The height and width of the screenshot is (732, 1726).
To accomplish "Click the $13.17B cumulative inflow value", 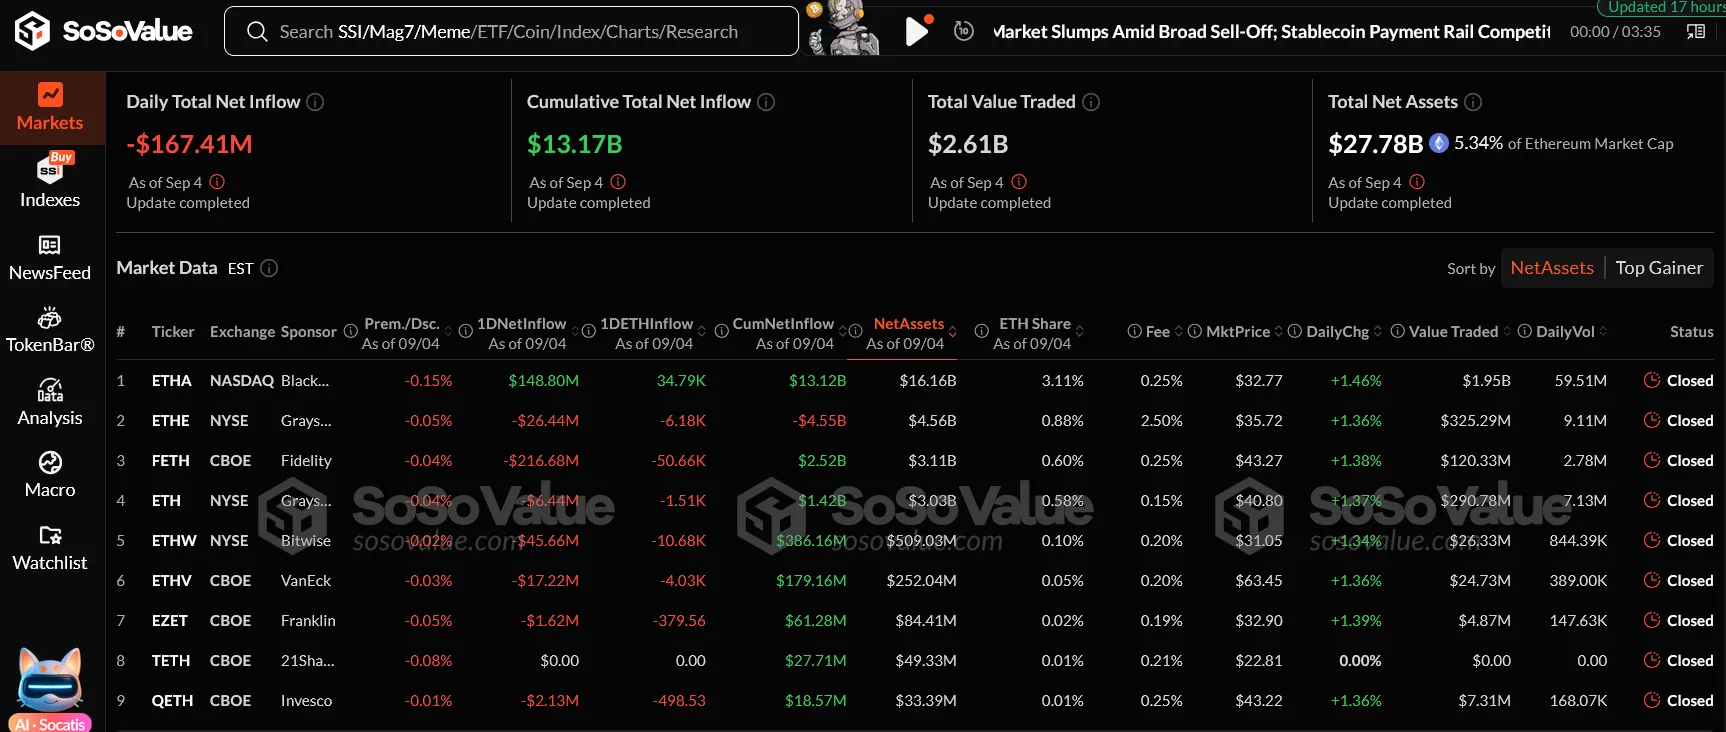I will (x=574, y=144).
